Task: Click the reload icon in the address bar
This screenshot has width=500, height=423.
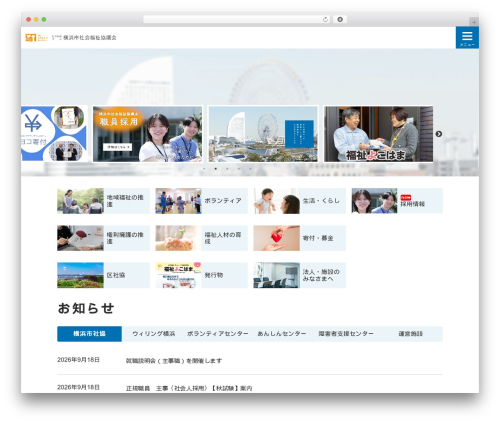Action: coord(325,19)
